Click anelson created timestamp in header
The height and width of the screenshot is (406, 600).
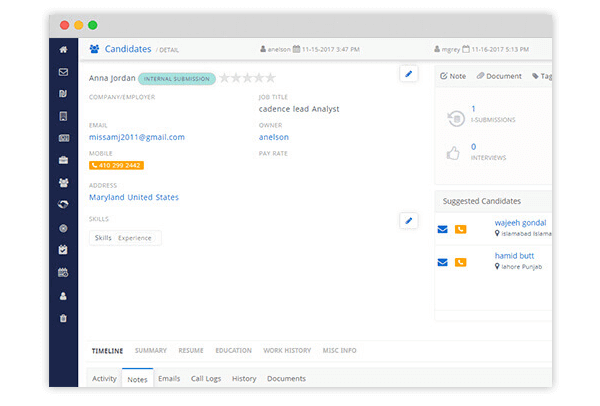[310, 49]
